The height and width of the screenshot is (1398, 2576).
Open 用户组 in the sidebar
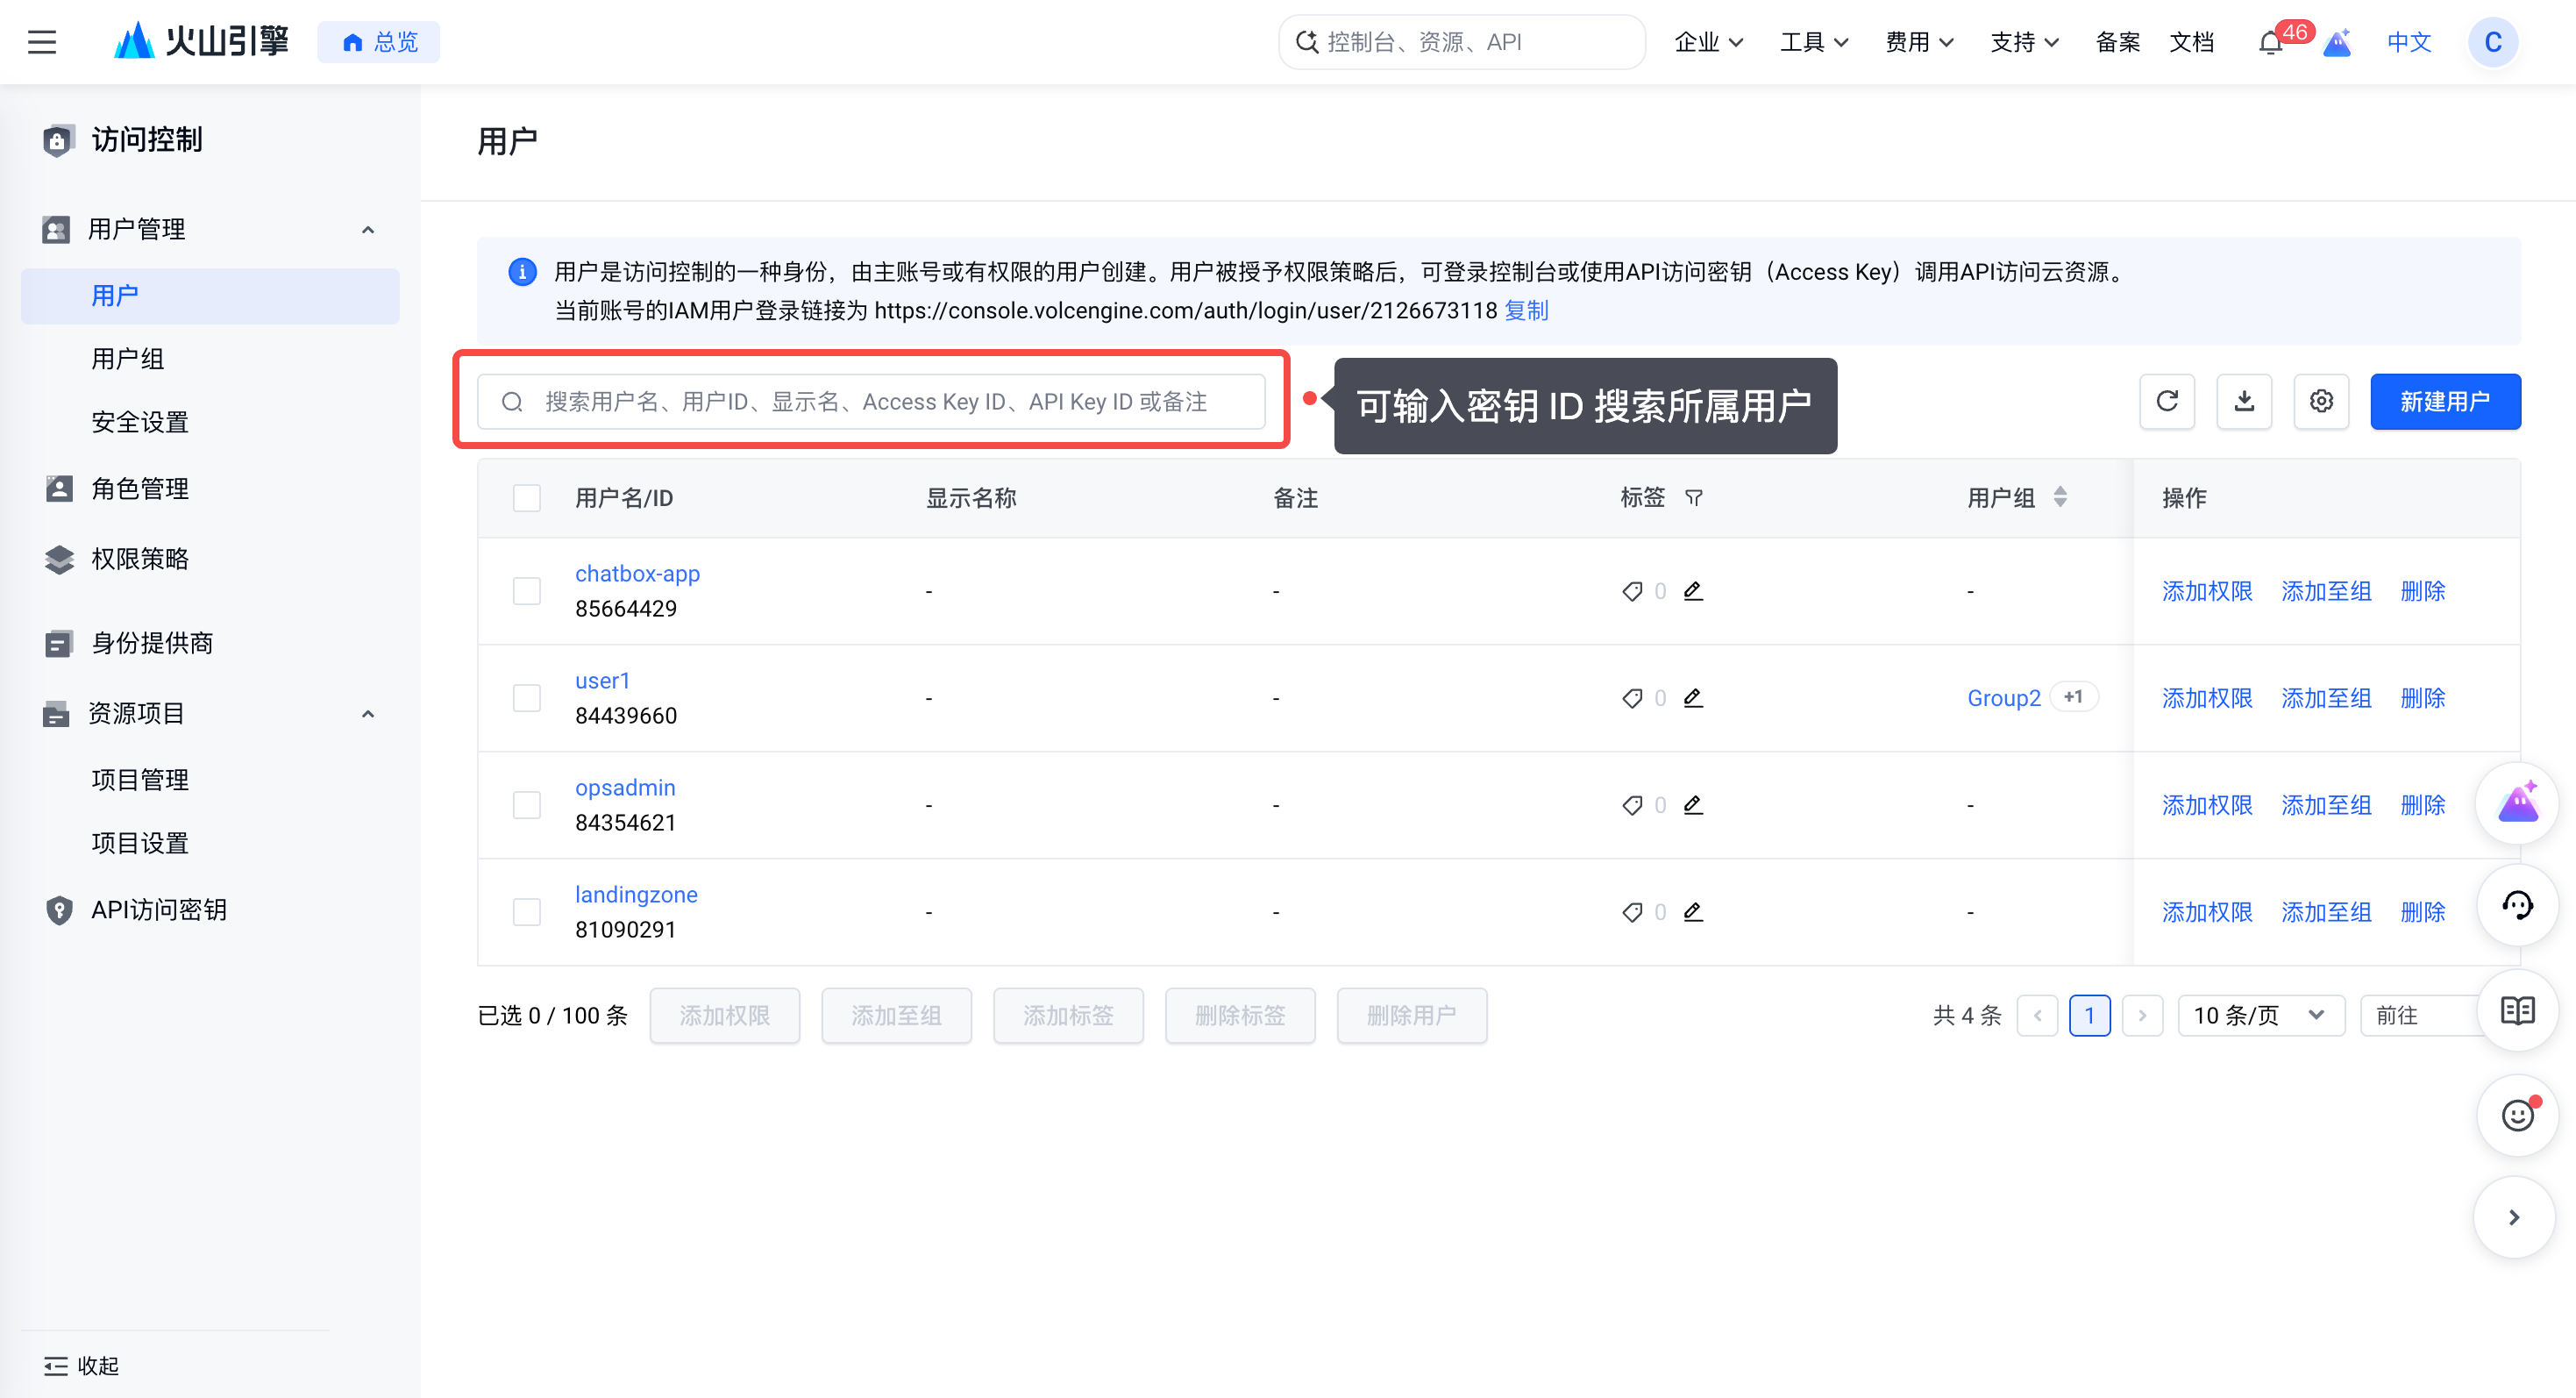tap(128, 359)
